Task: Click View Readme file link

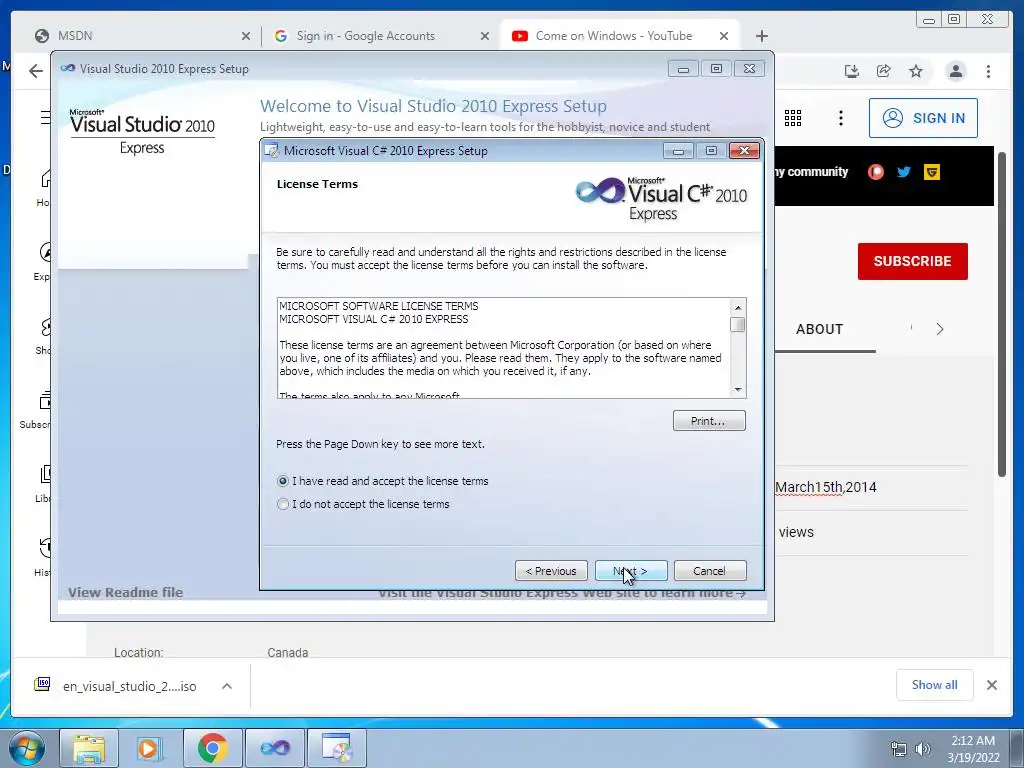Action: tap(125, 592)
